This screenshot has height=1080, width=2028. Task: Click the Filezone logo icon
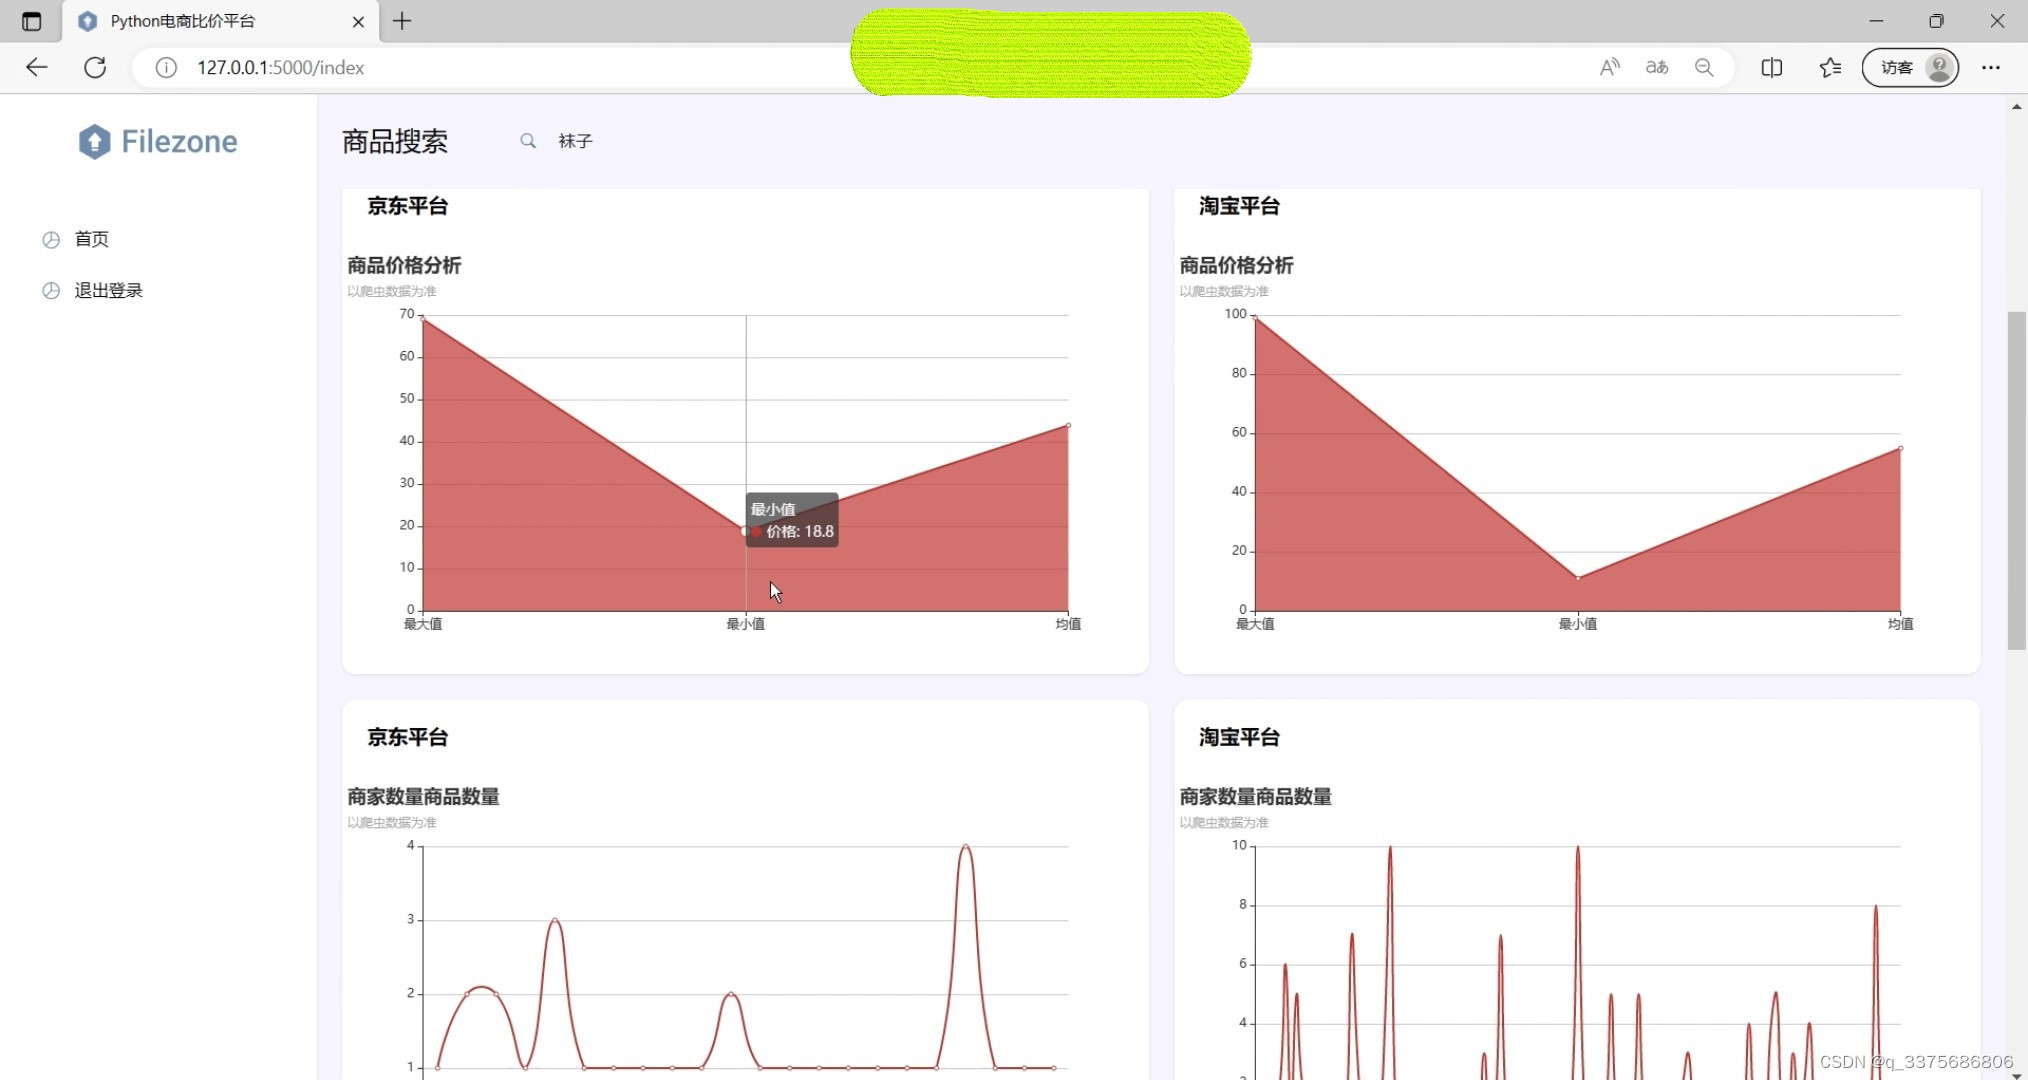point(94,142)
